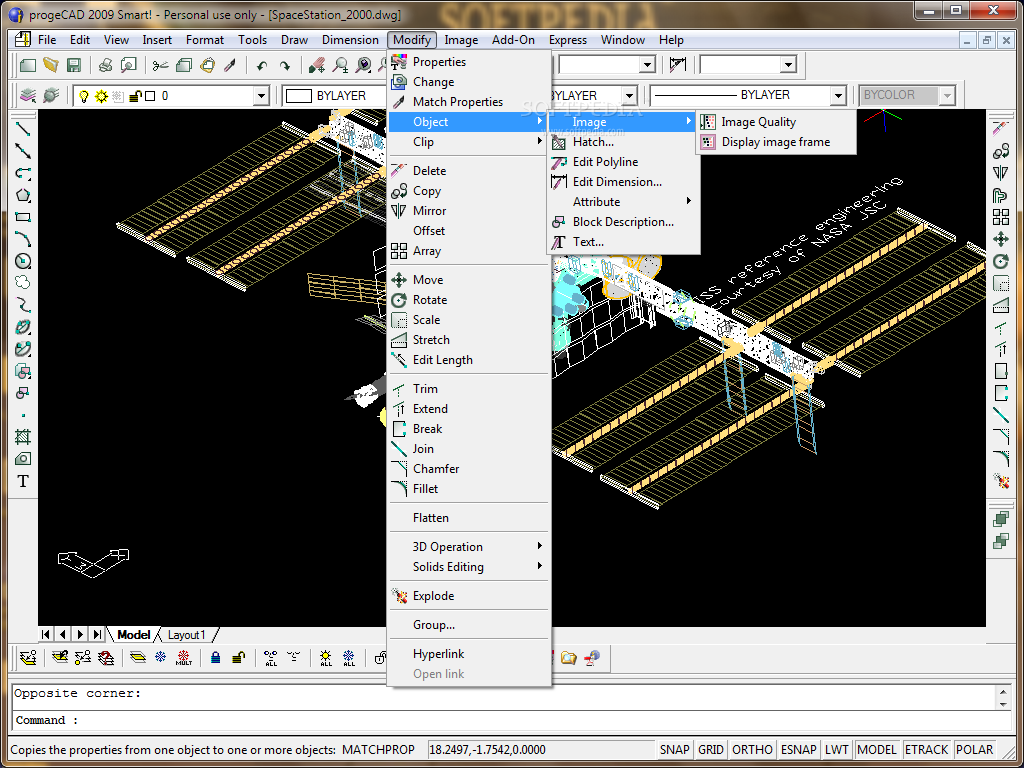Image resolution: width=1024 pixels, height=768 pixels.
Task: Click Array icon in right toolbar
Action: coord(1000,217)
